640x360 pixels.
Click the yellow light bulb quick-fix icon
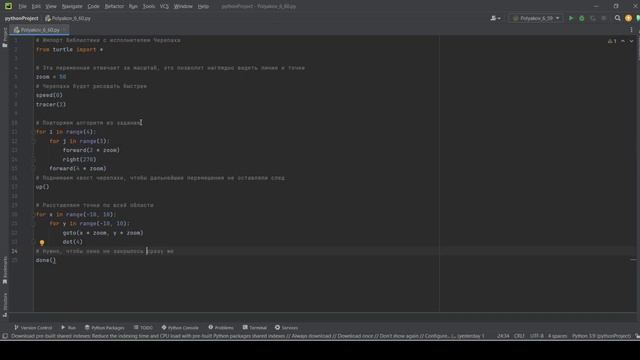[42, 243]
